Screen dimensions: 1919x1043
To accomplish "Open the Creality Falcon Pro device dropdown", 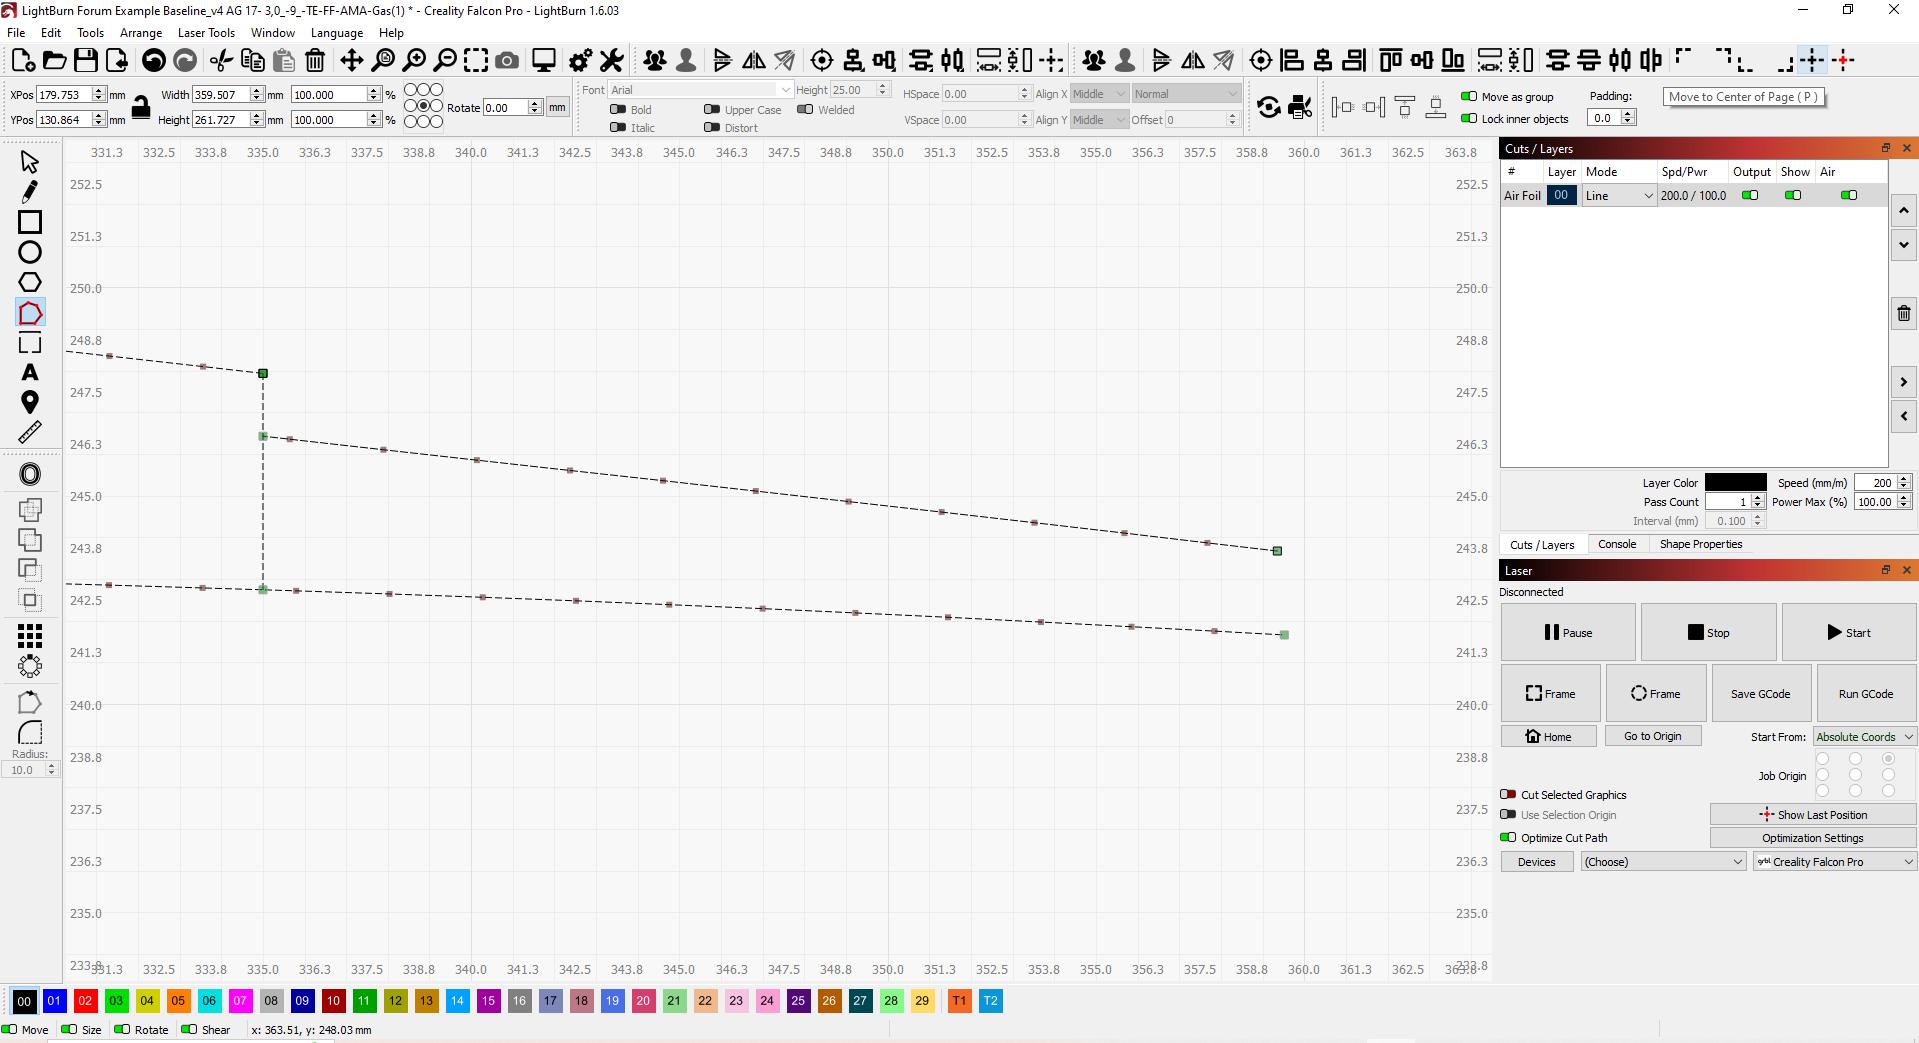I will pyautogui.click(x=1834, y=862).
